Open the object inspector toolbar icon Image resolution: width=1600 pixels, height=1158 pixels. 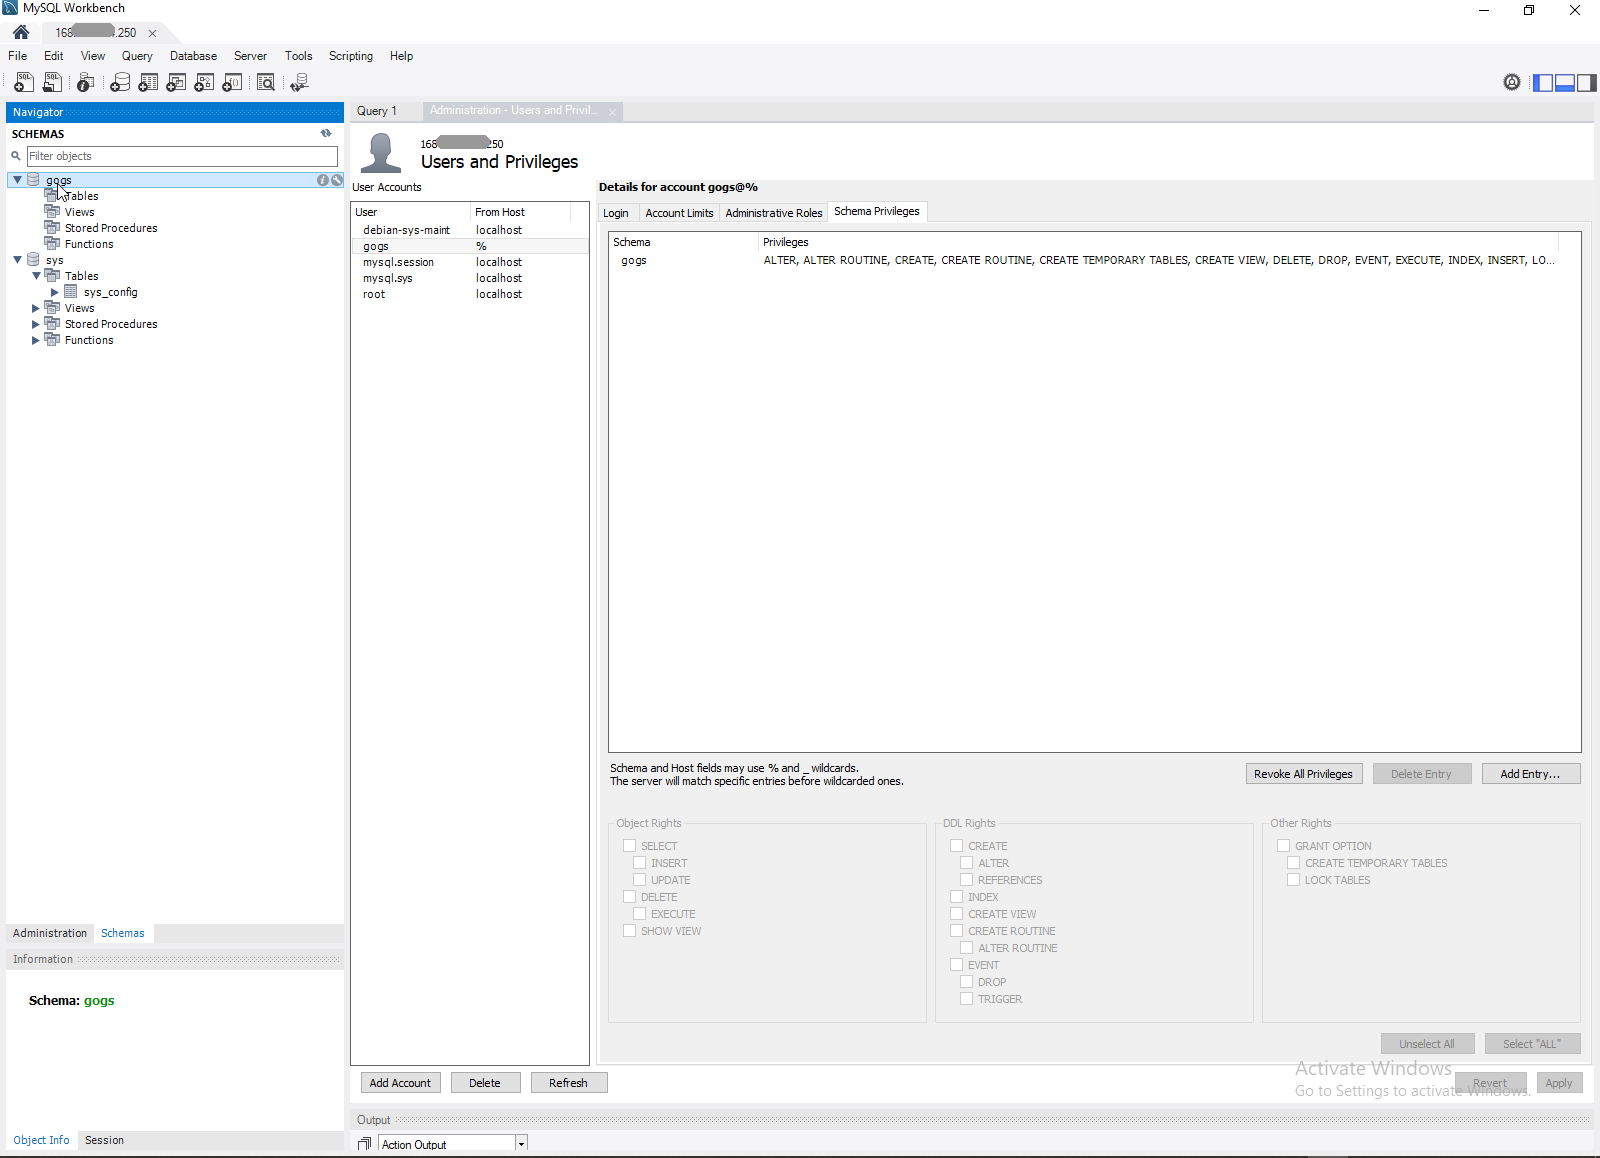coord(86,83)
